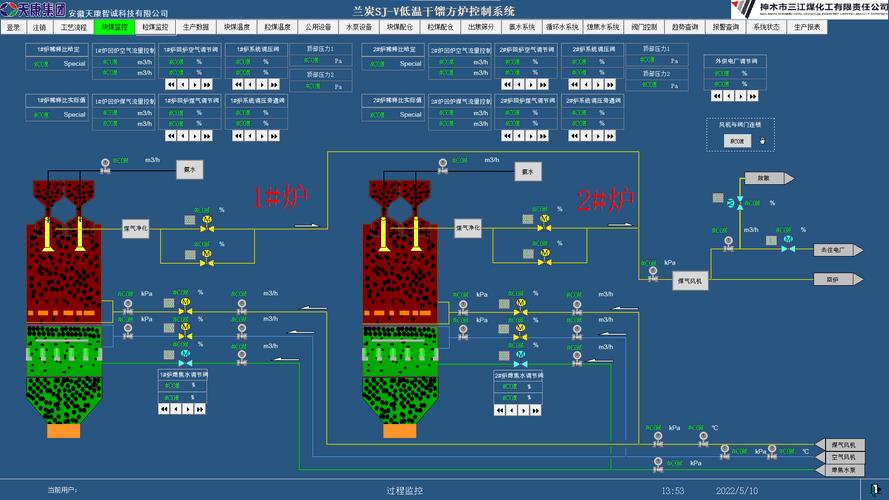
Task: Click the 空气风机 inlet arrow at bottom right
Action: (x=843, y=457)
